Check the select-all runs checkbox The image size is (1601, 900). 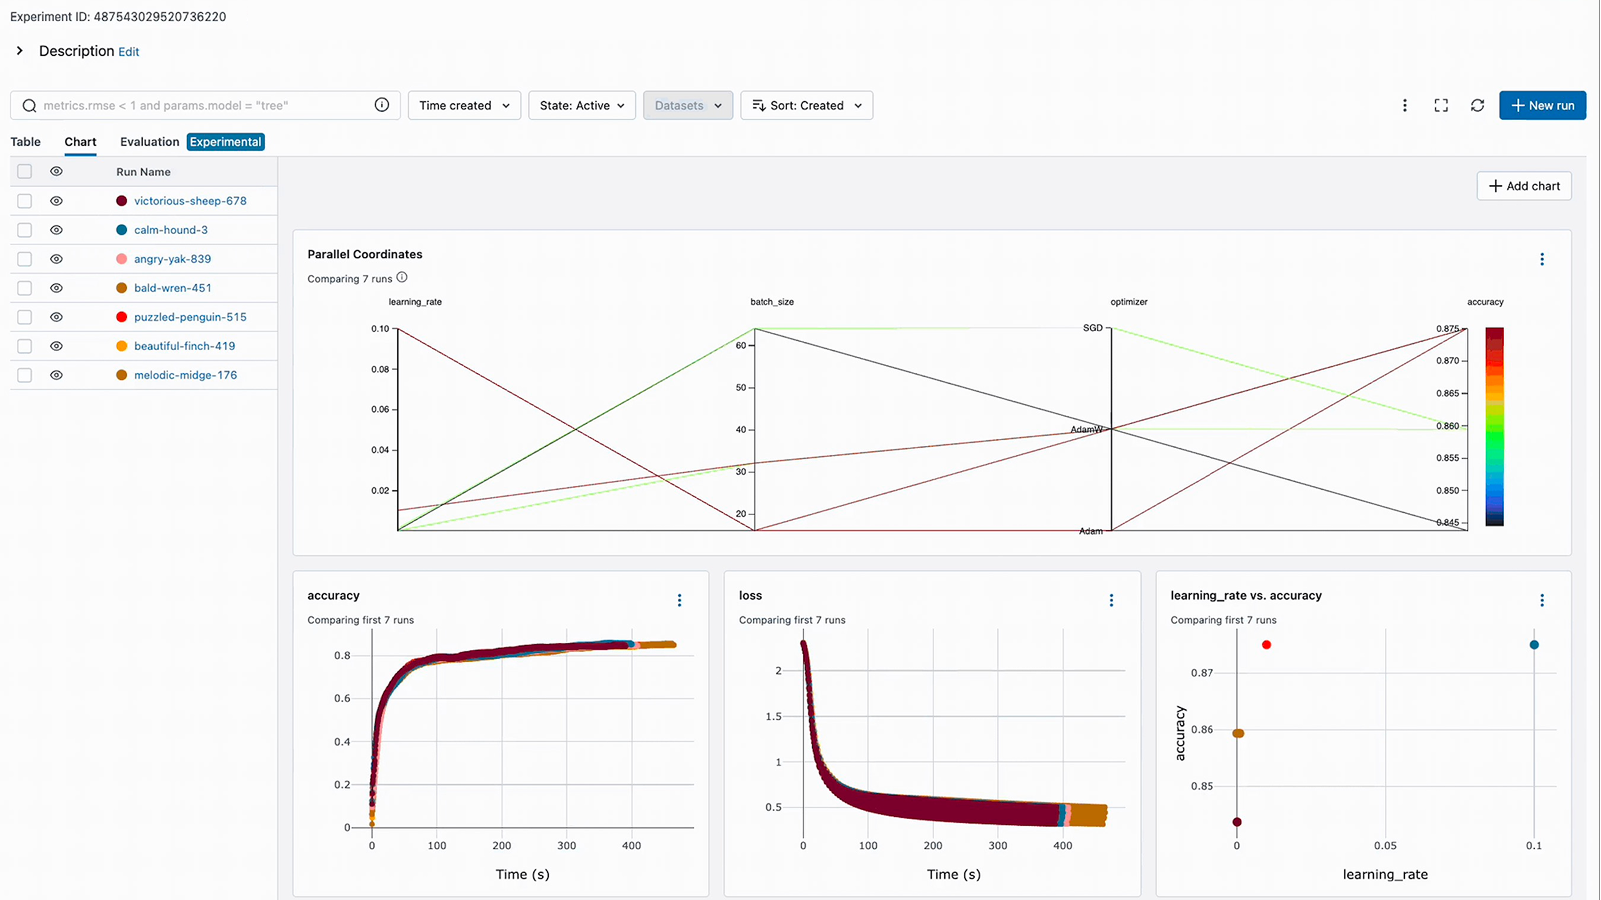[24, 171]
